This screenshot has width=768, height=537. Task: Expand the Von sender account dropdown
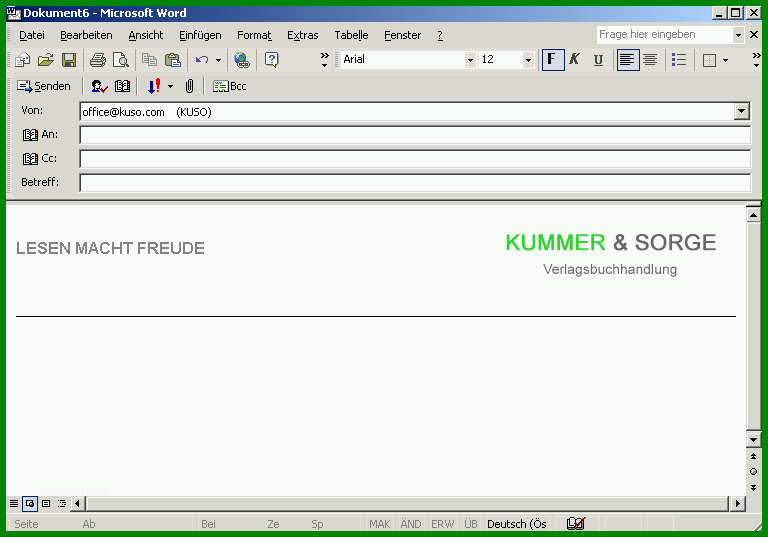click(x=742, y=111)
